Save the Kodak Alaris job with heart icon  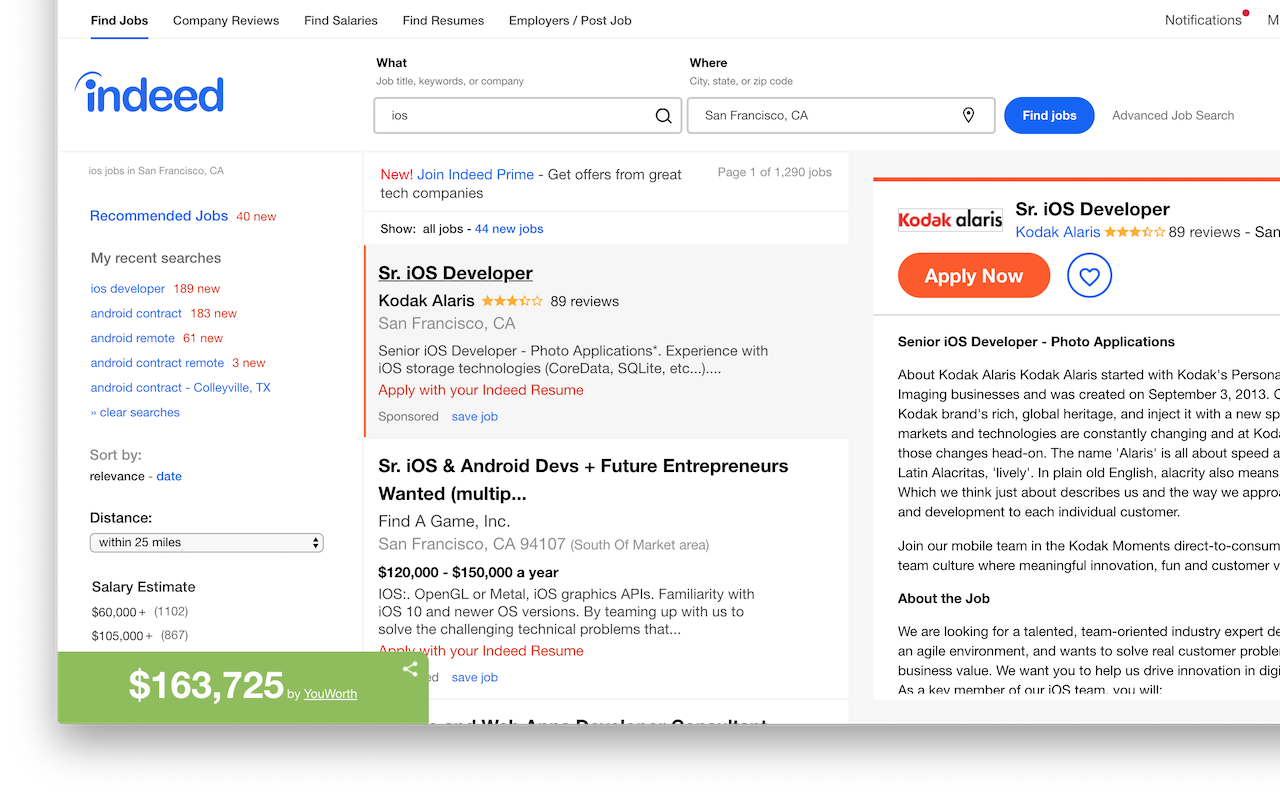point(1089,275)
